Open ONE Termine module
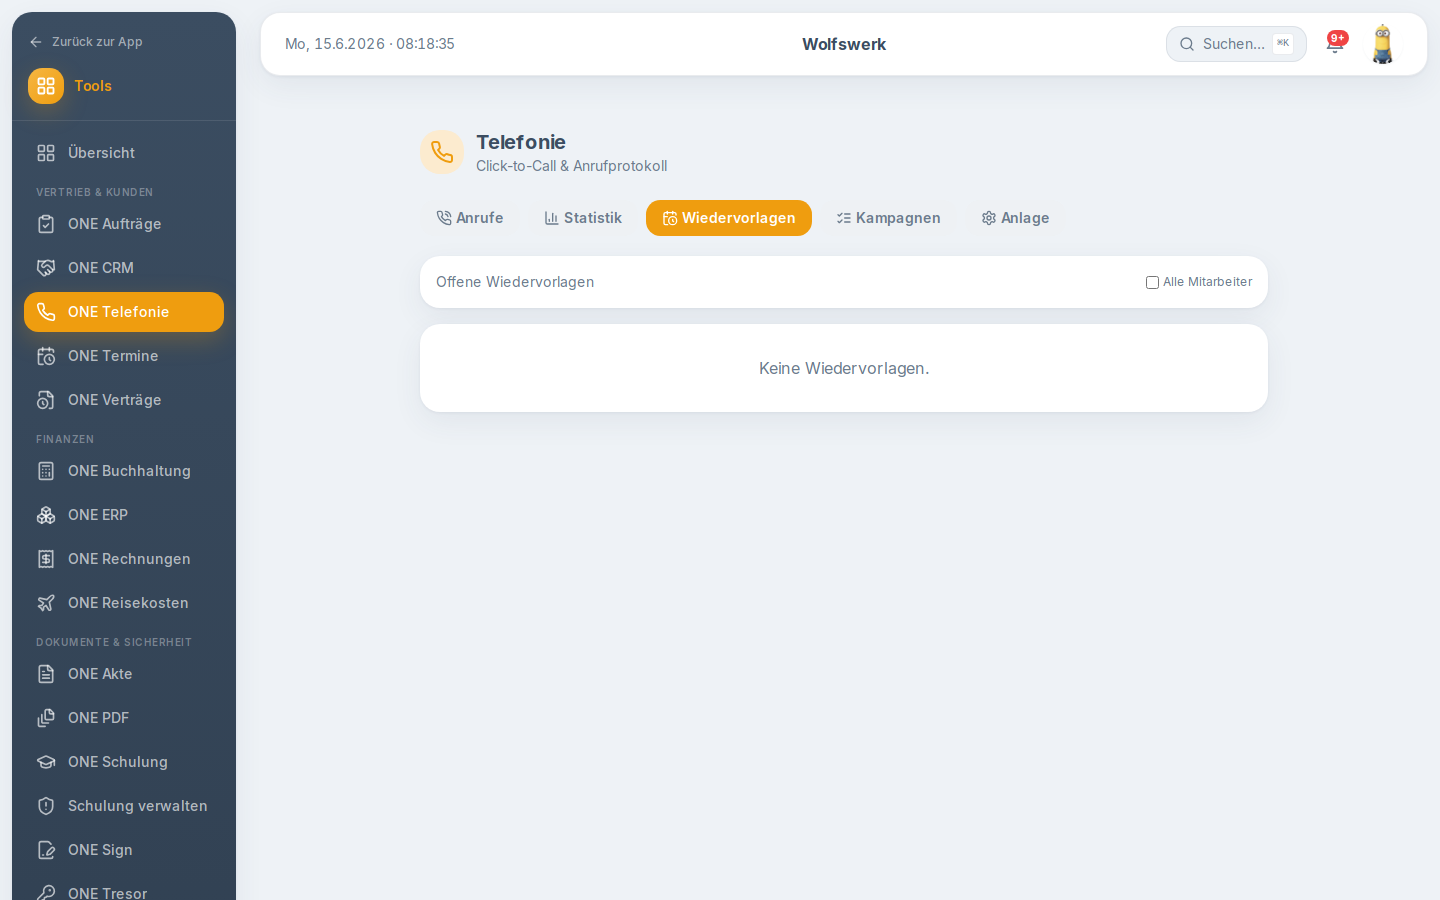The image size is (1440, 900). tap(124, 356)
